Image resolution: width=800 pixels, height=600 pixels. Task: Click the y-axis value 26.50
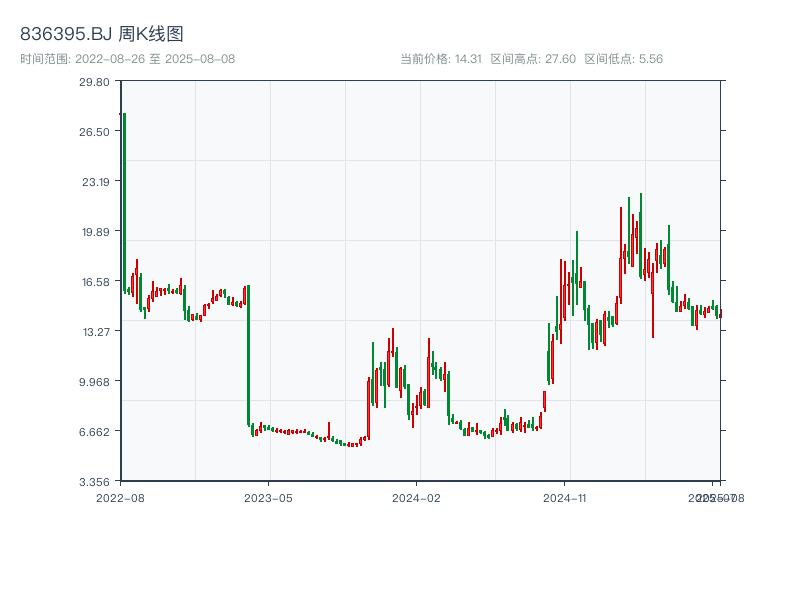click(94, 132)
